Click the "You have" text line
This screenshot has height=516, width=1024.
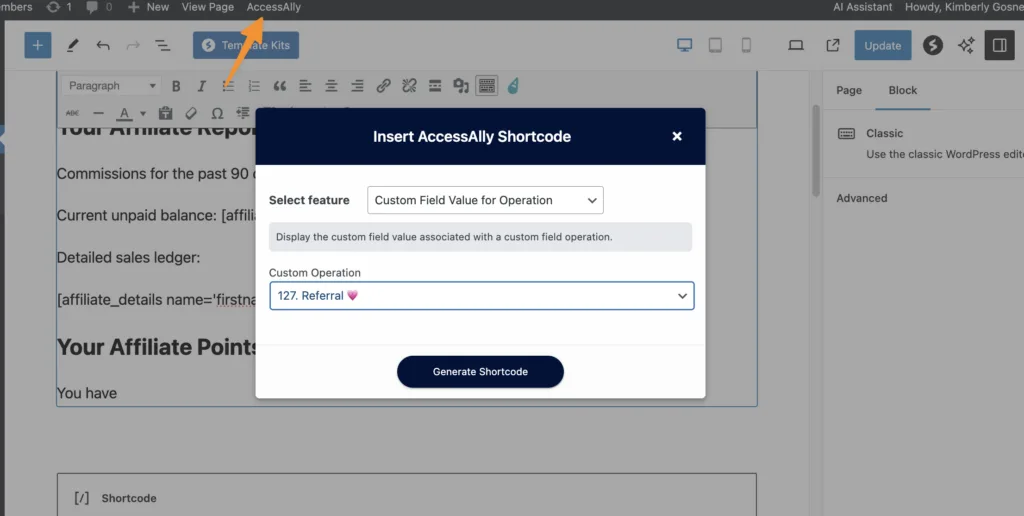click(x=87, y=393)
